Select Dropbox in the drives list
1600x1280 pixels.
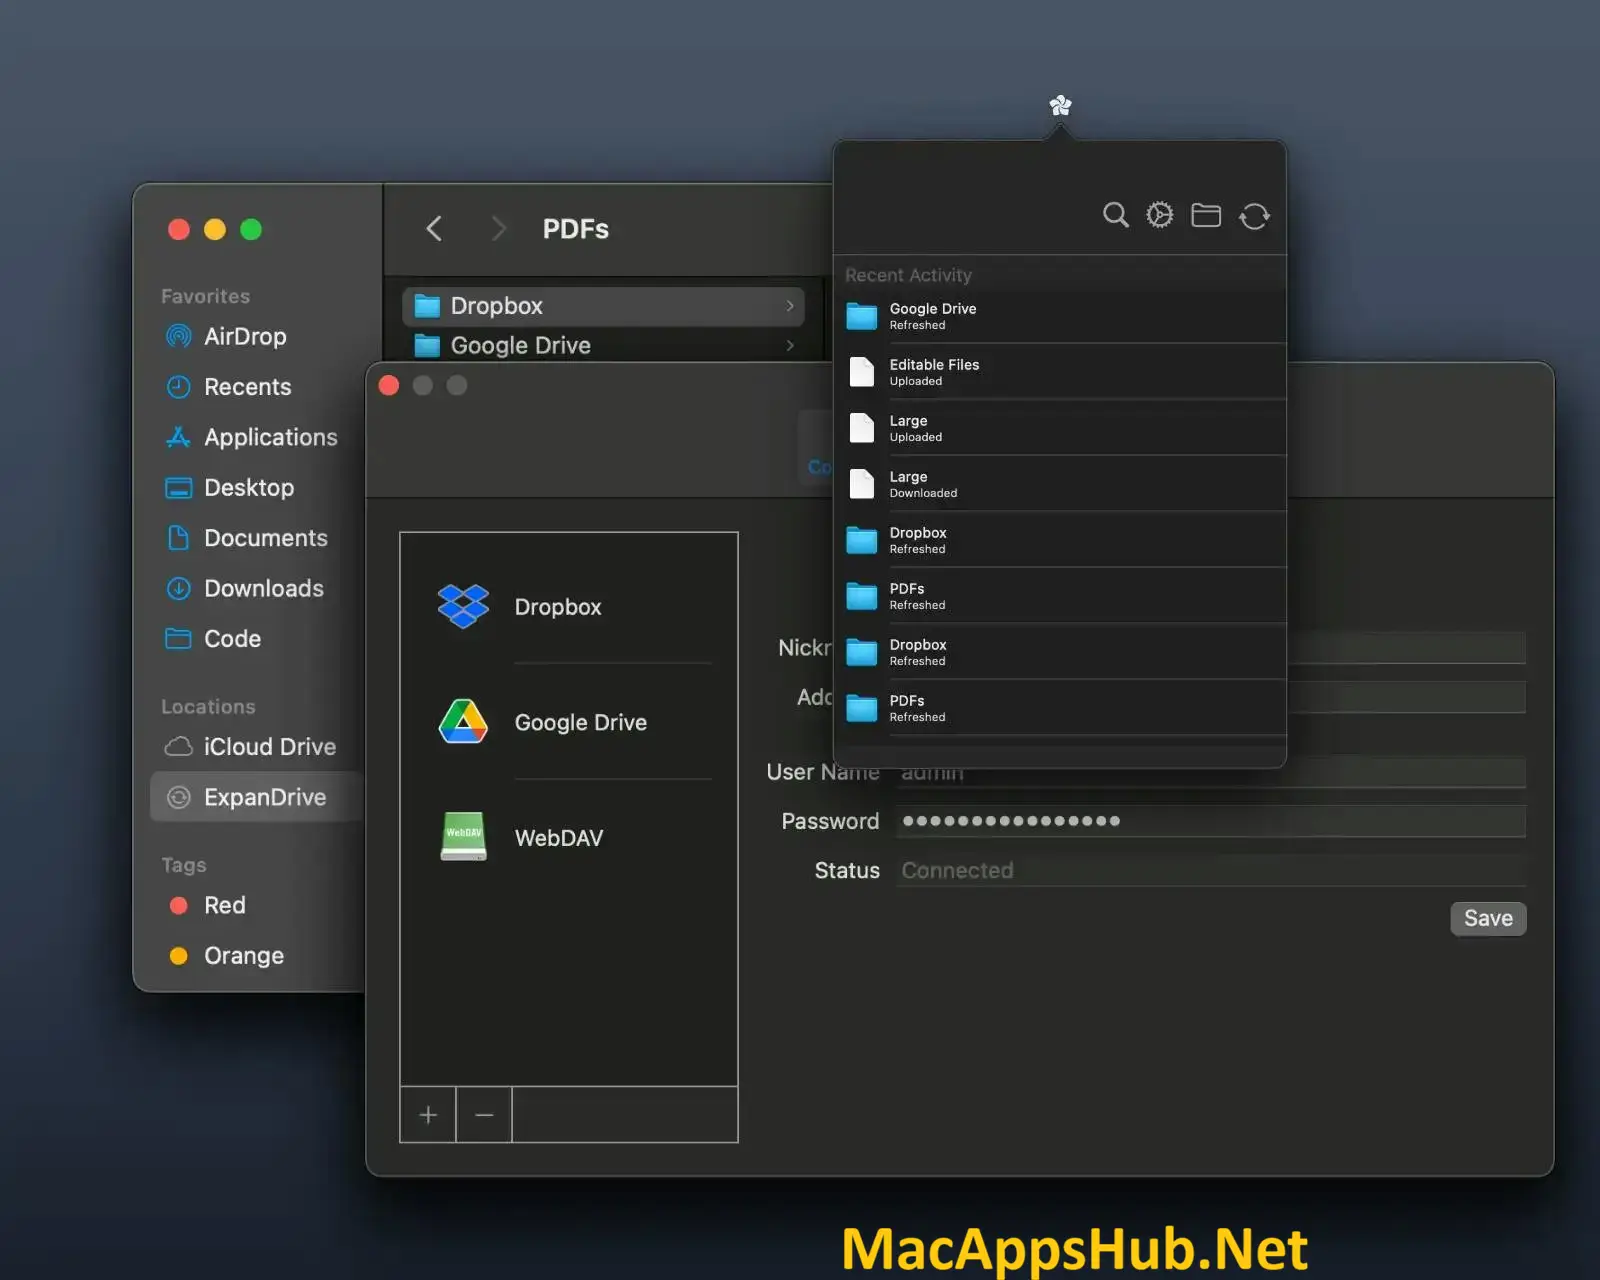tap(569, 607)
